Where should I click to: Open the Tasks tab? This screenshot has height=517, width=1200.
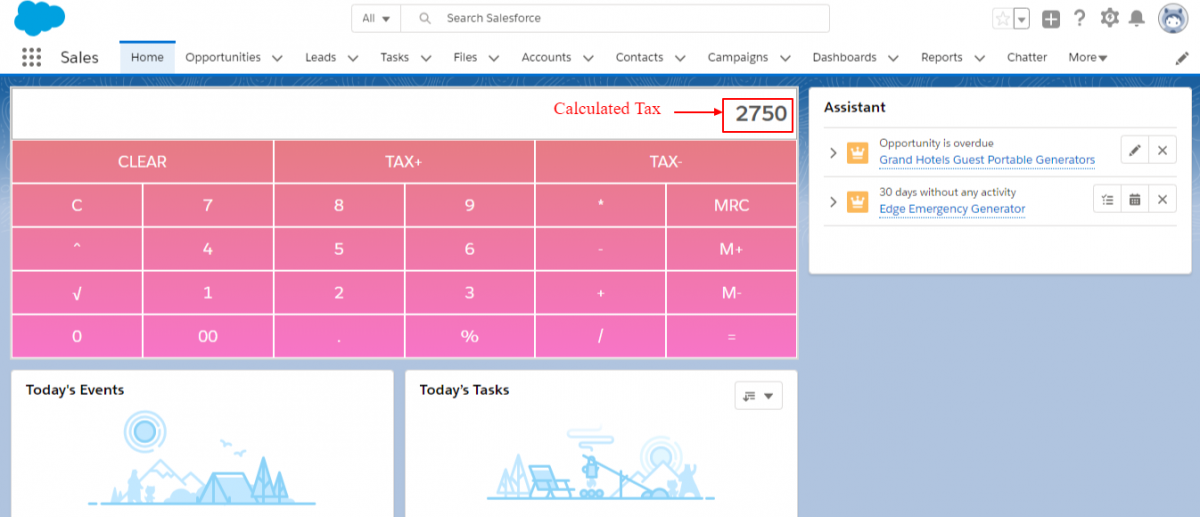pos(394,58)
